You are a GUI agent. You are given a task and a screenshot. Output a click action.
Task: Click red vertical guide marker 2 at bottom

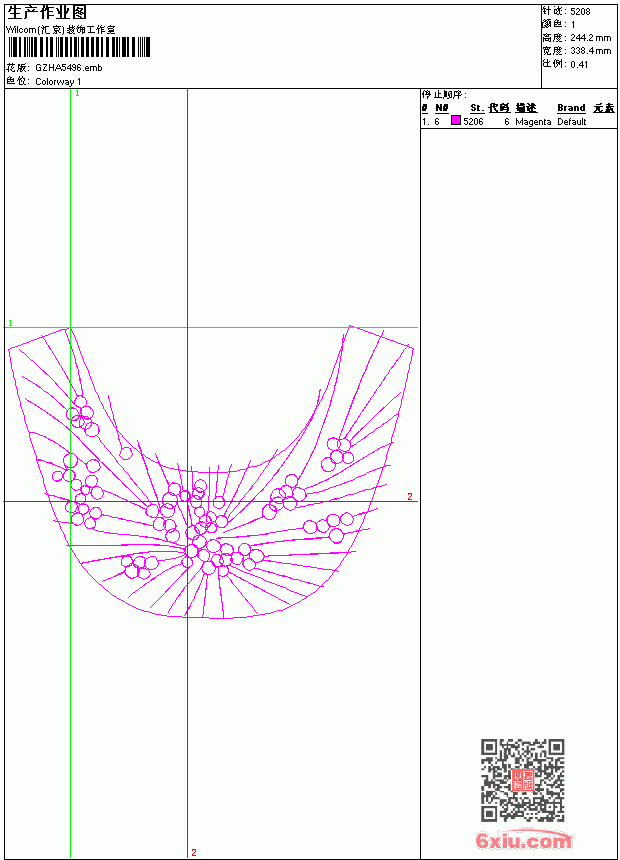[194, 852]
